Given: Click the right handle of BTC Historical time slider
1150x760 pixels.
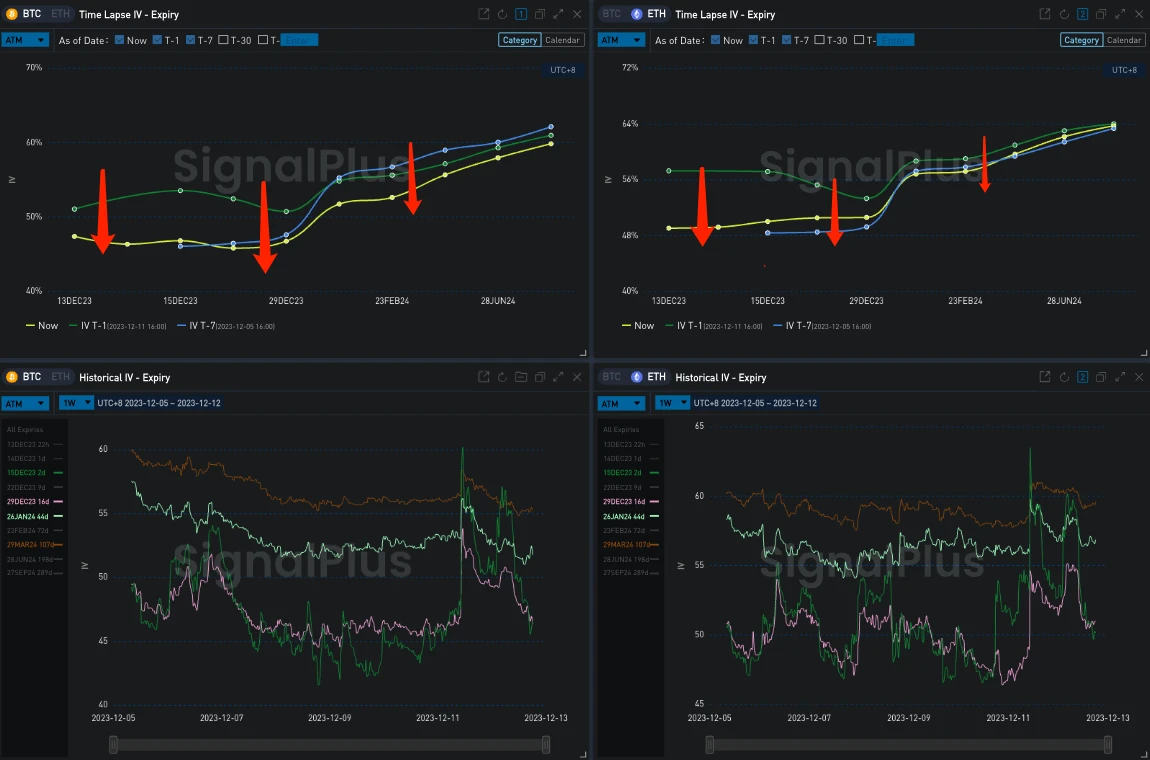Looking at the screenshot, I should point(546,744).
